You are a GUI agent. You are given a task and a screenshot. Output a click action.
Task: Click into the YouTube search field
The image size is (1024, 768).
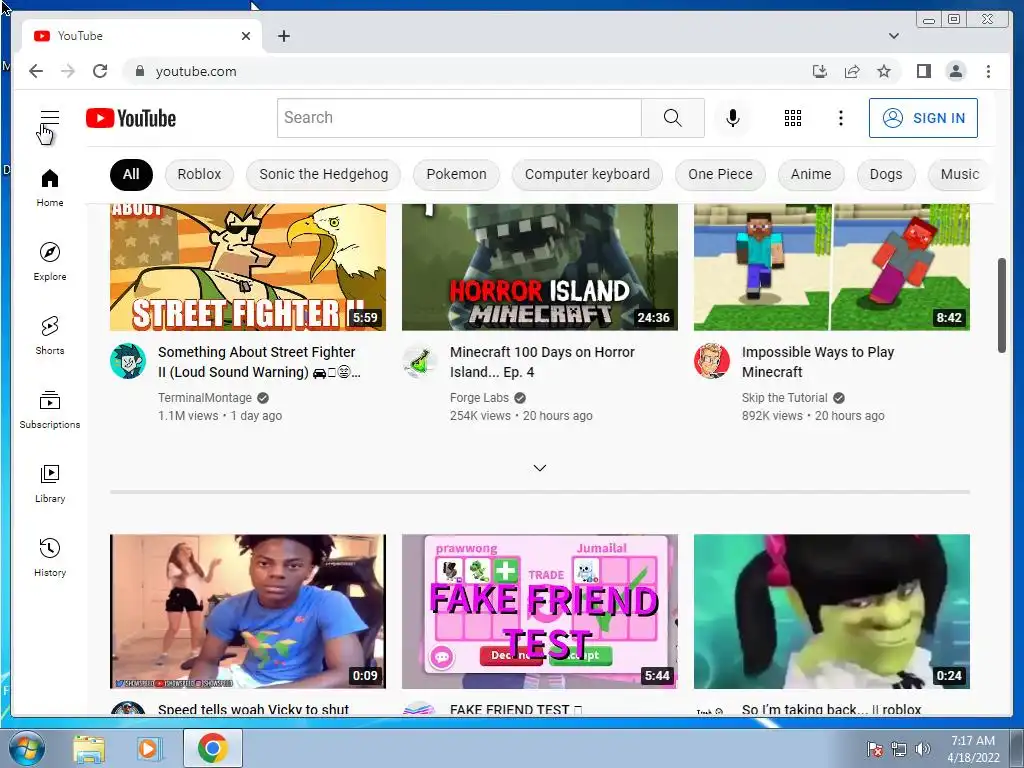(459, 118)
